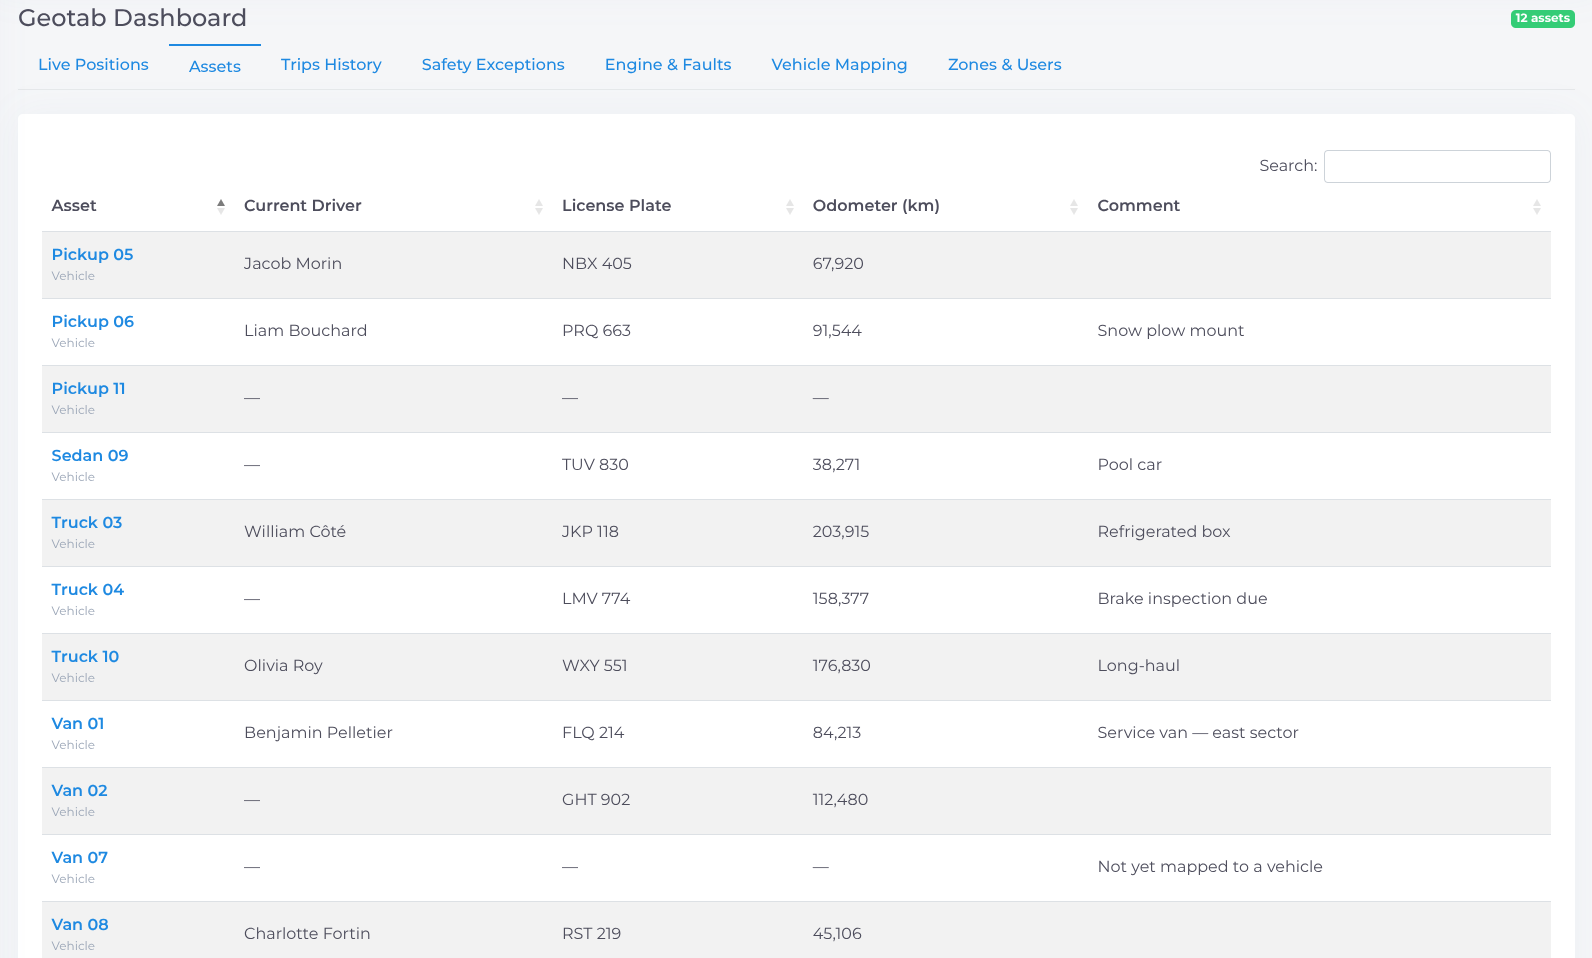Click the Brake inspection due comment
1592x958 pixels.
(1182, 598)
